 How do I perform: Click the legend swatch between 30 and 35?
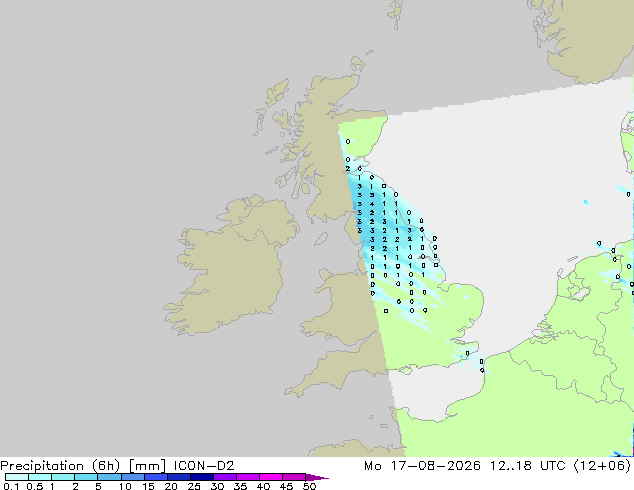(225, 477)
